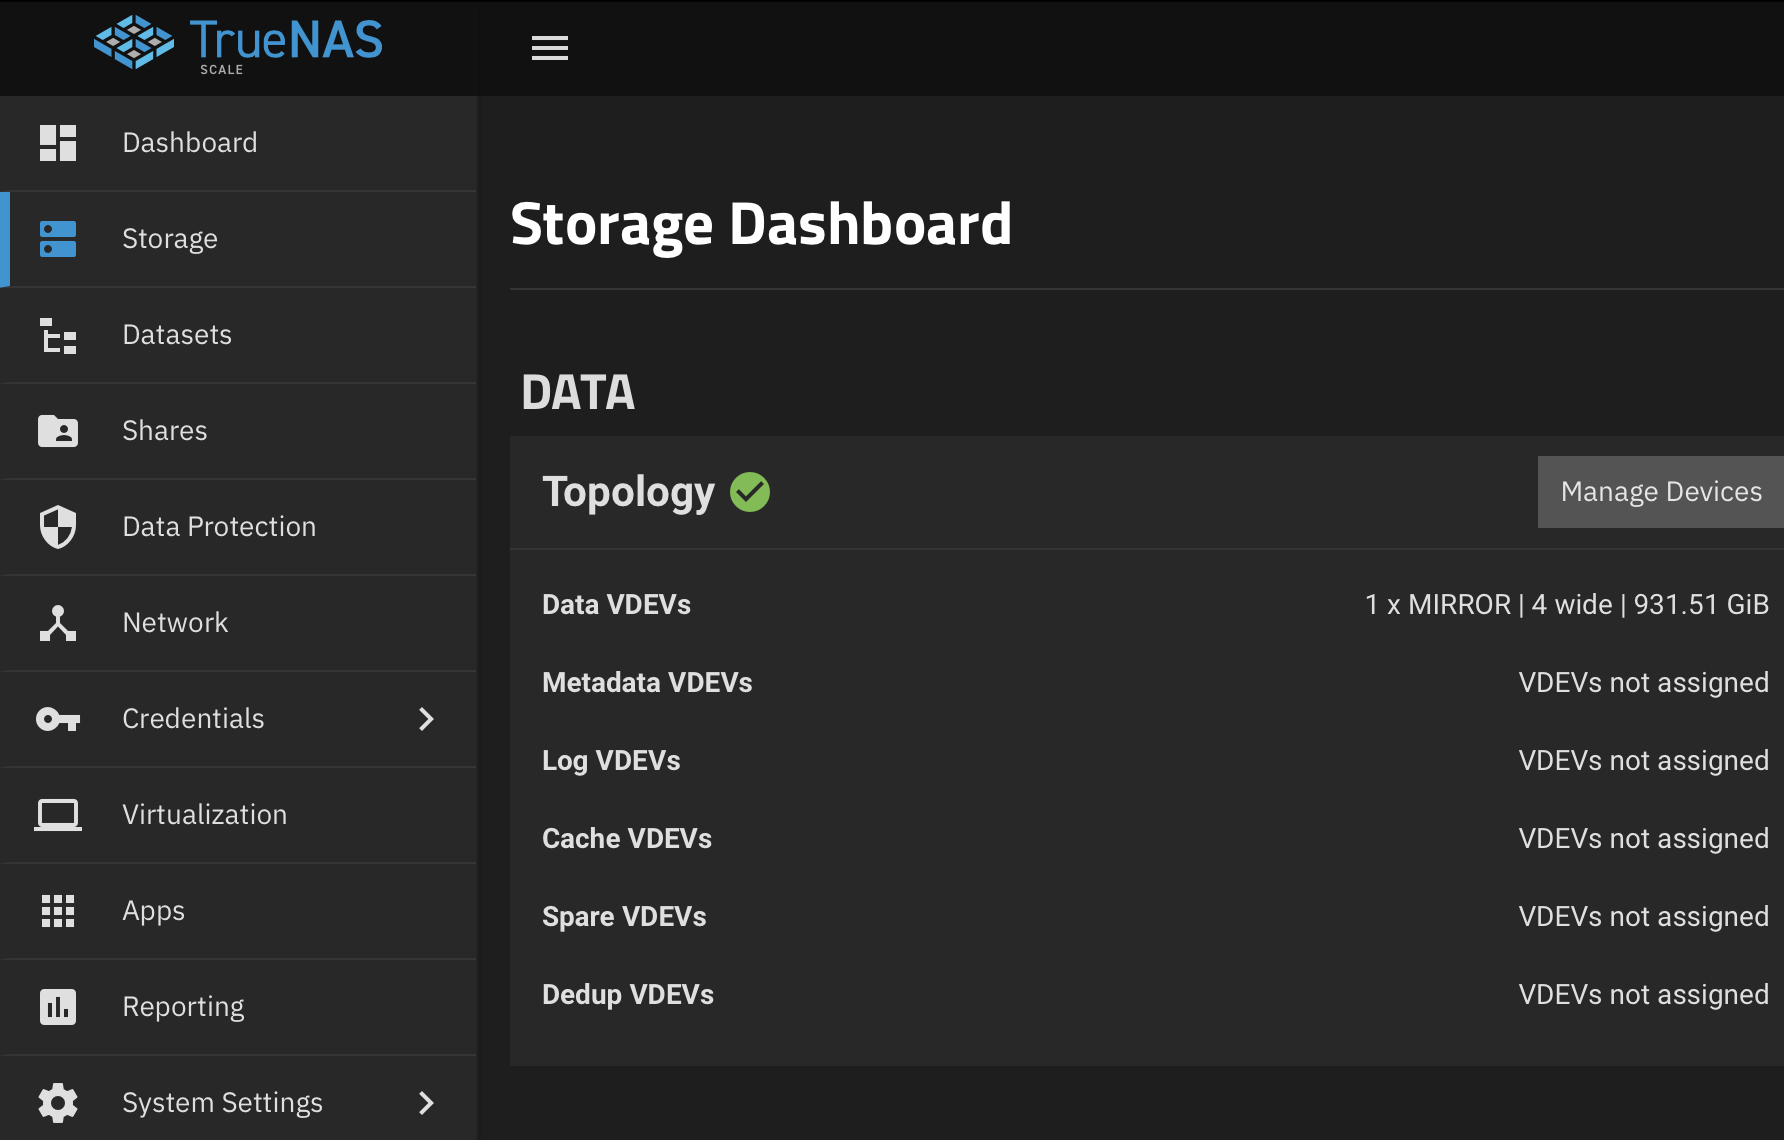1784x1140 pixels.
Task: Open the System Settings menu item
Action: click(222, 1103)
